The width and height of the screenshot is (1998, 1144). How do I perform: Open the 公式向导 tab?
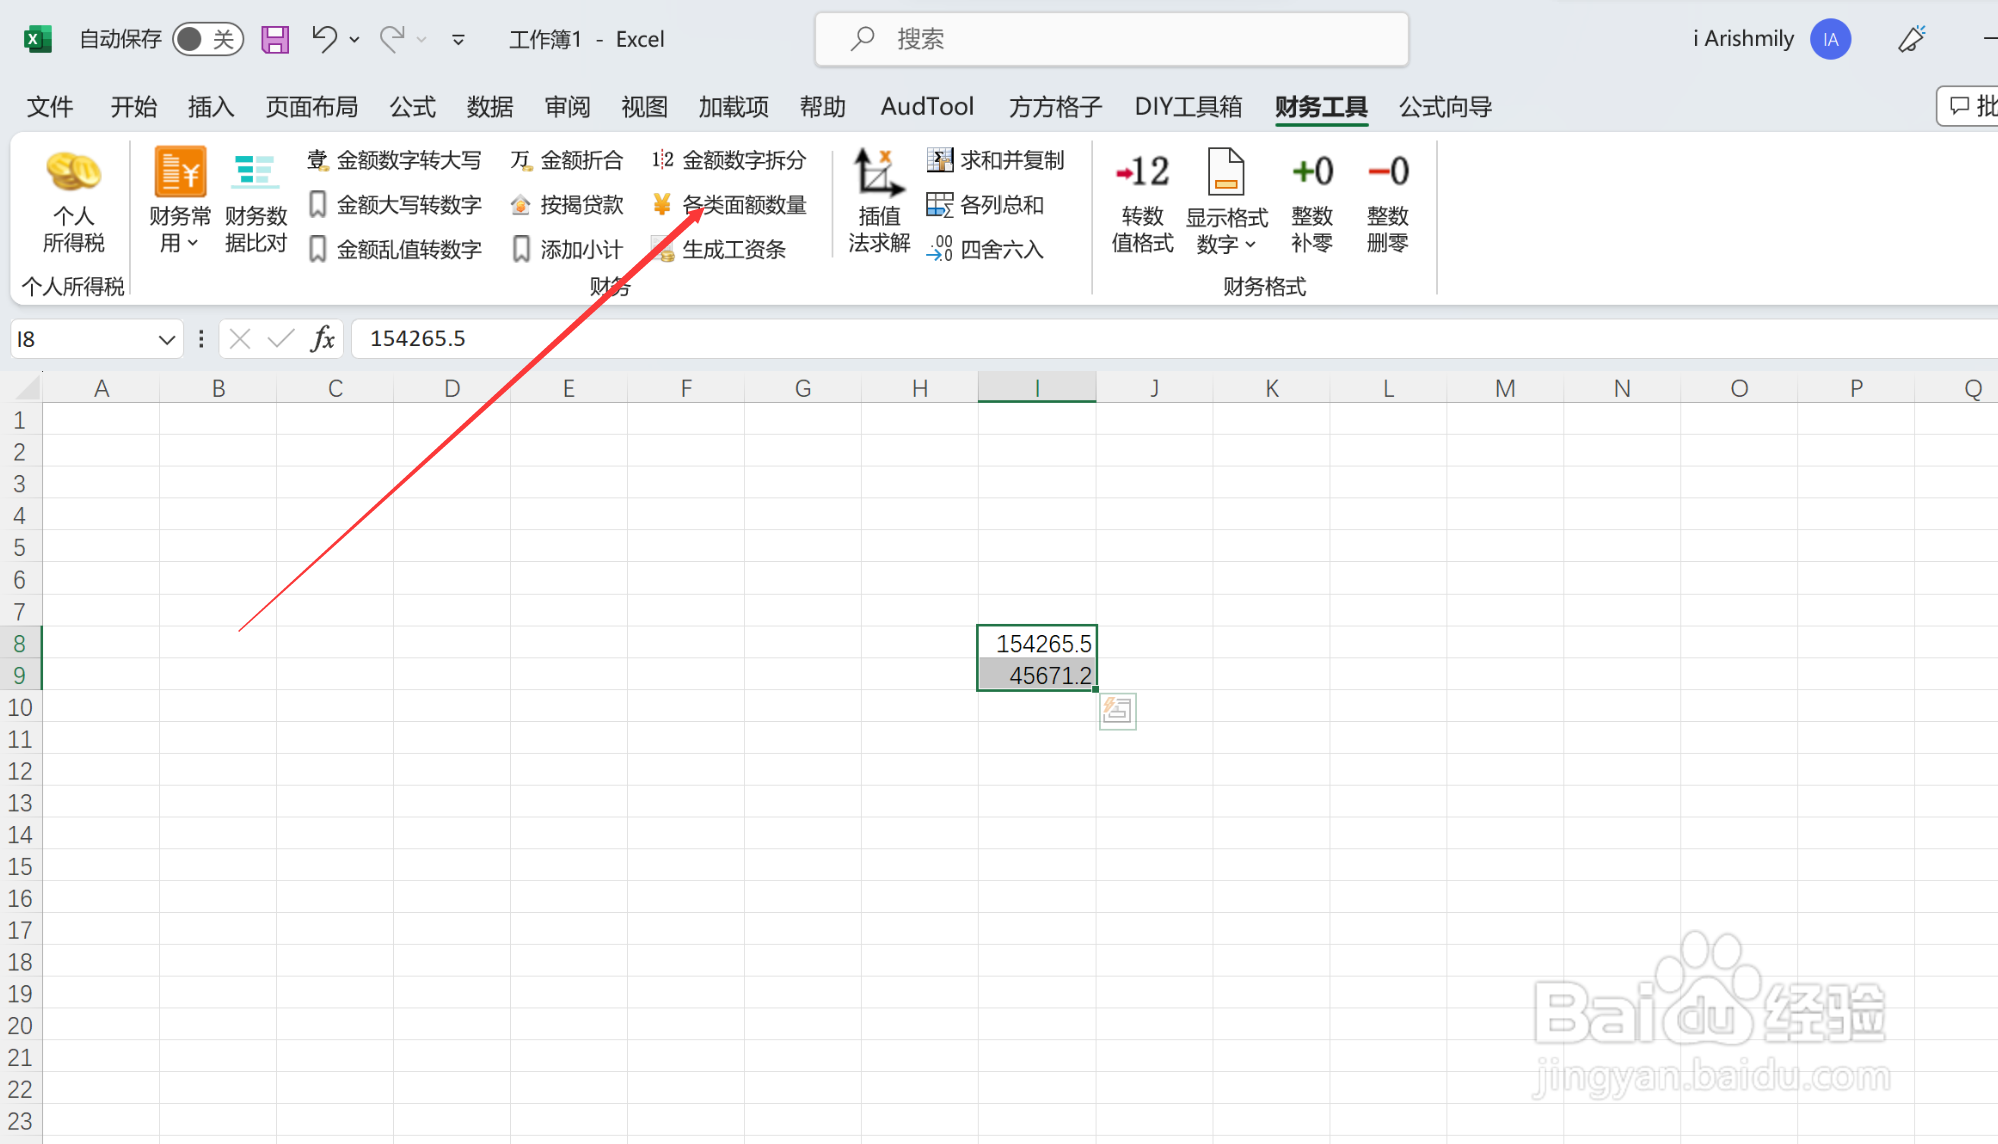pos(1445,107)
